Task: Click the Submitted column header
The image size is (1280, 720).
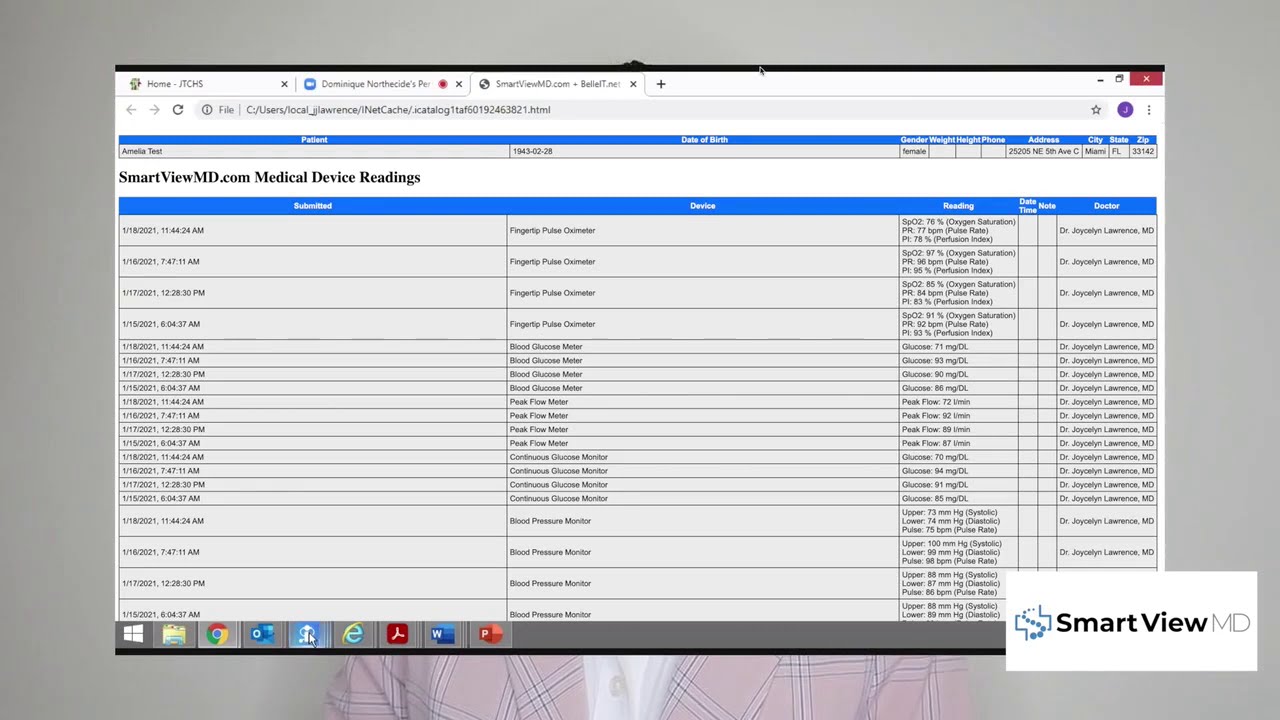Action: 313,206
